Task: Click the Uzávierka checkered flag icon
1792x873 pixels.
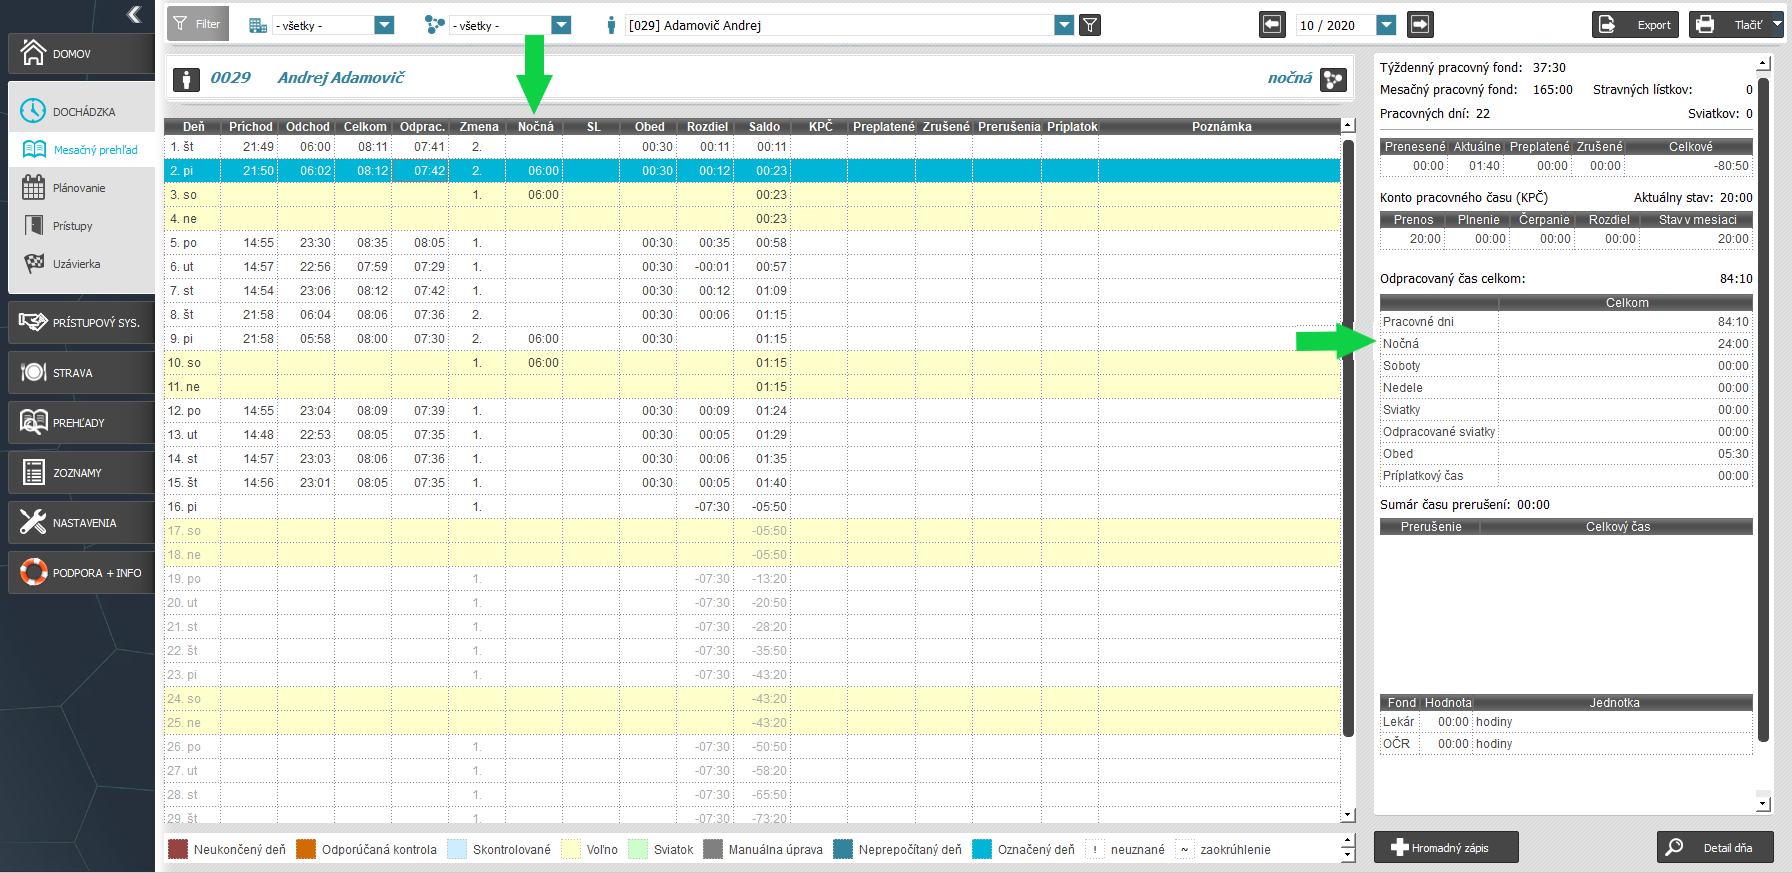Action: click(x=34, y=264)
